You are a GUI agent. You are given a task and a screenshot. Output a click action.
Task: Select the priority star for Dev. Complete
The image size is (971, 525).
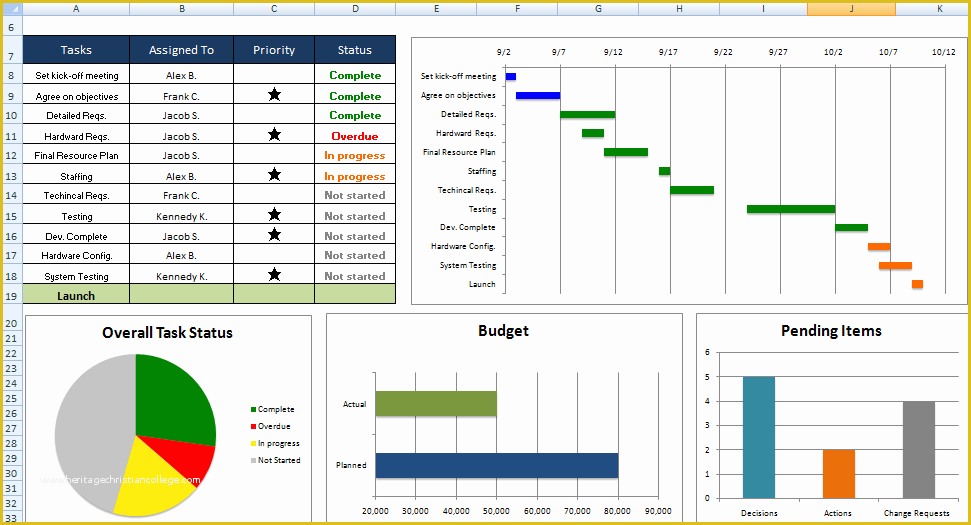274,235
